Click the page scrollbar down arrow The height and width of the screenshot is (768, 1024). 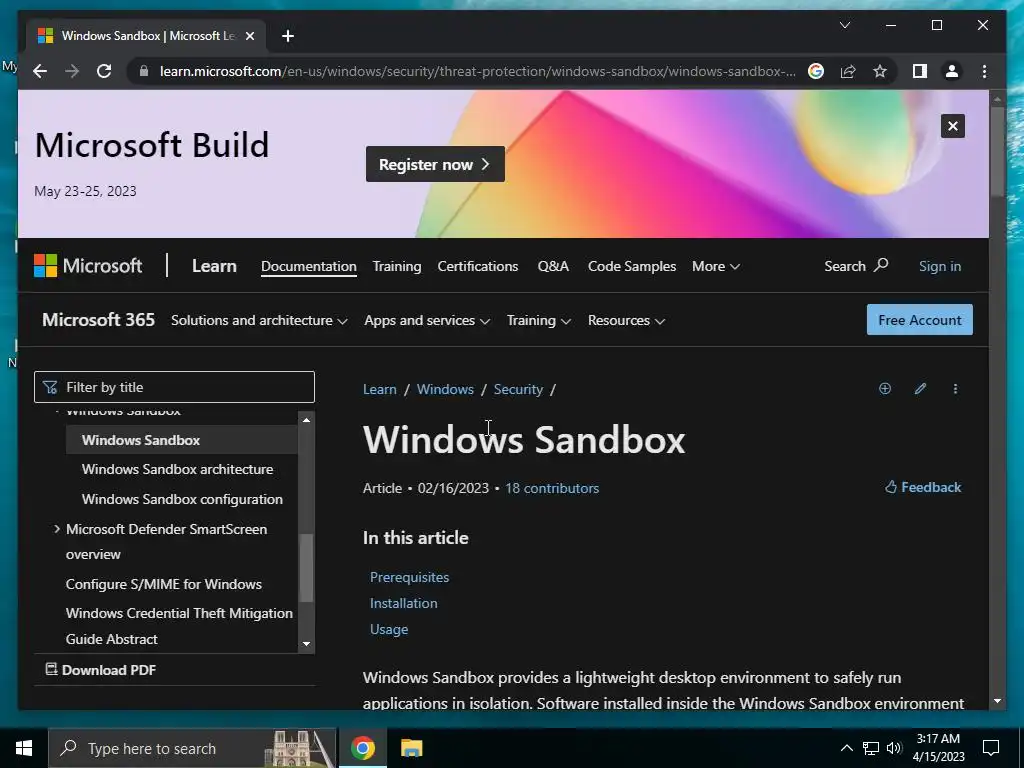(997, 701)
